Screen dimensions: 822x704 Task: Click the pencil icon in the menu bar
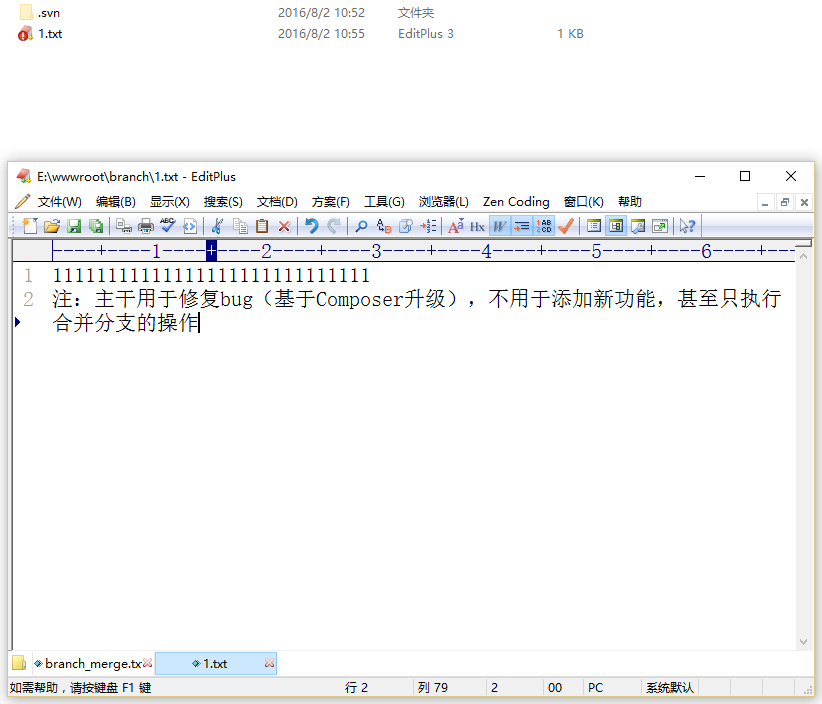[23, 202]
